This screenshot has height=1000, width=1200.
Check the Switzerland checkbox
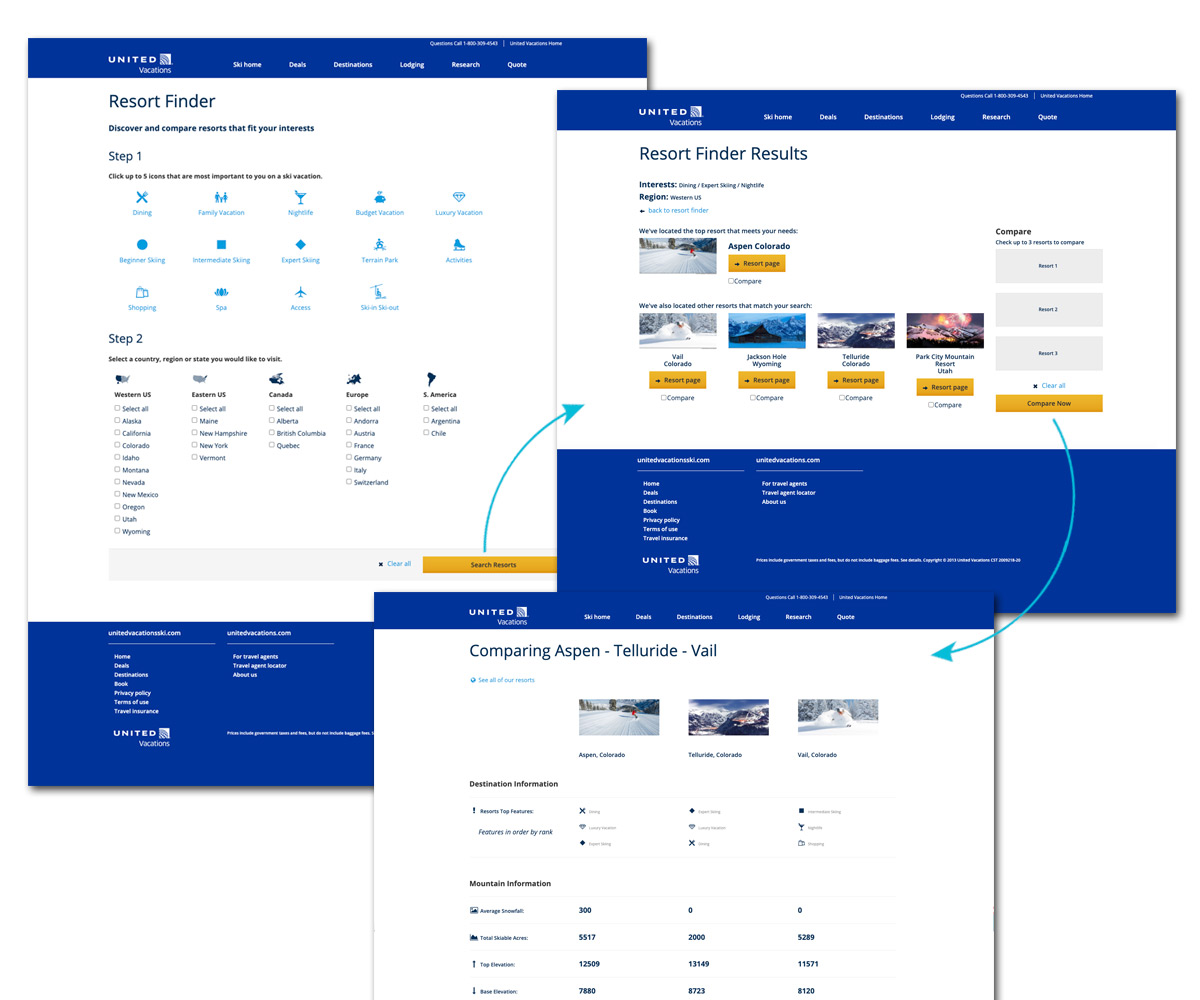[349, 482]
